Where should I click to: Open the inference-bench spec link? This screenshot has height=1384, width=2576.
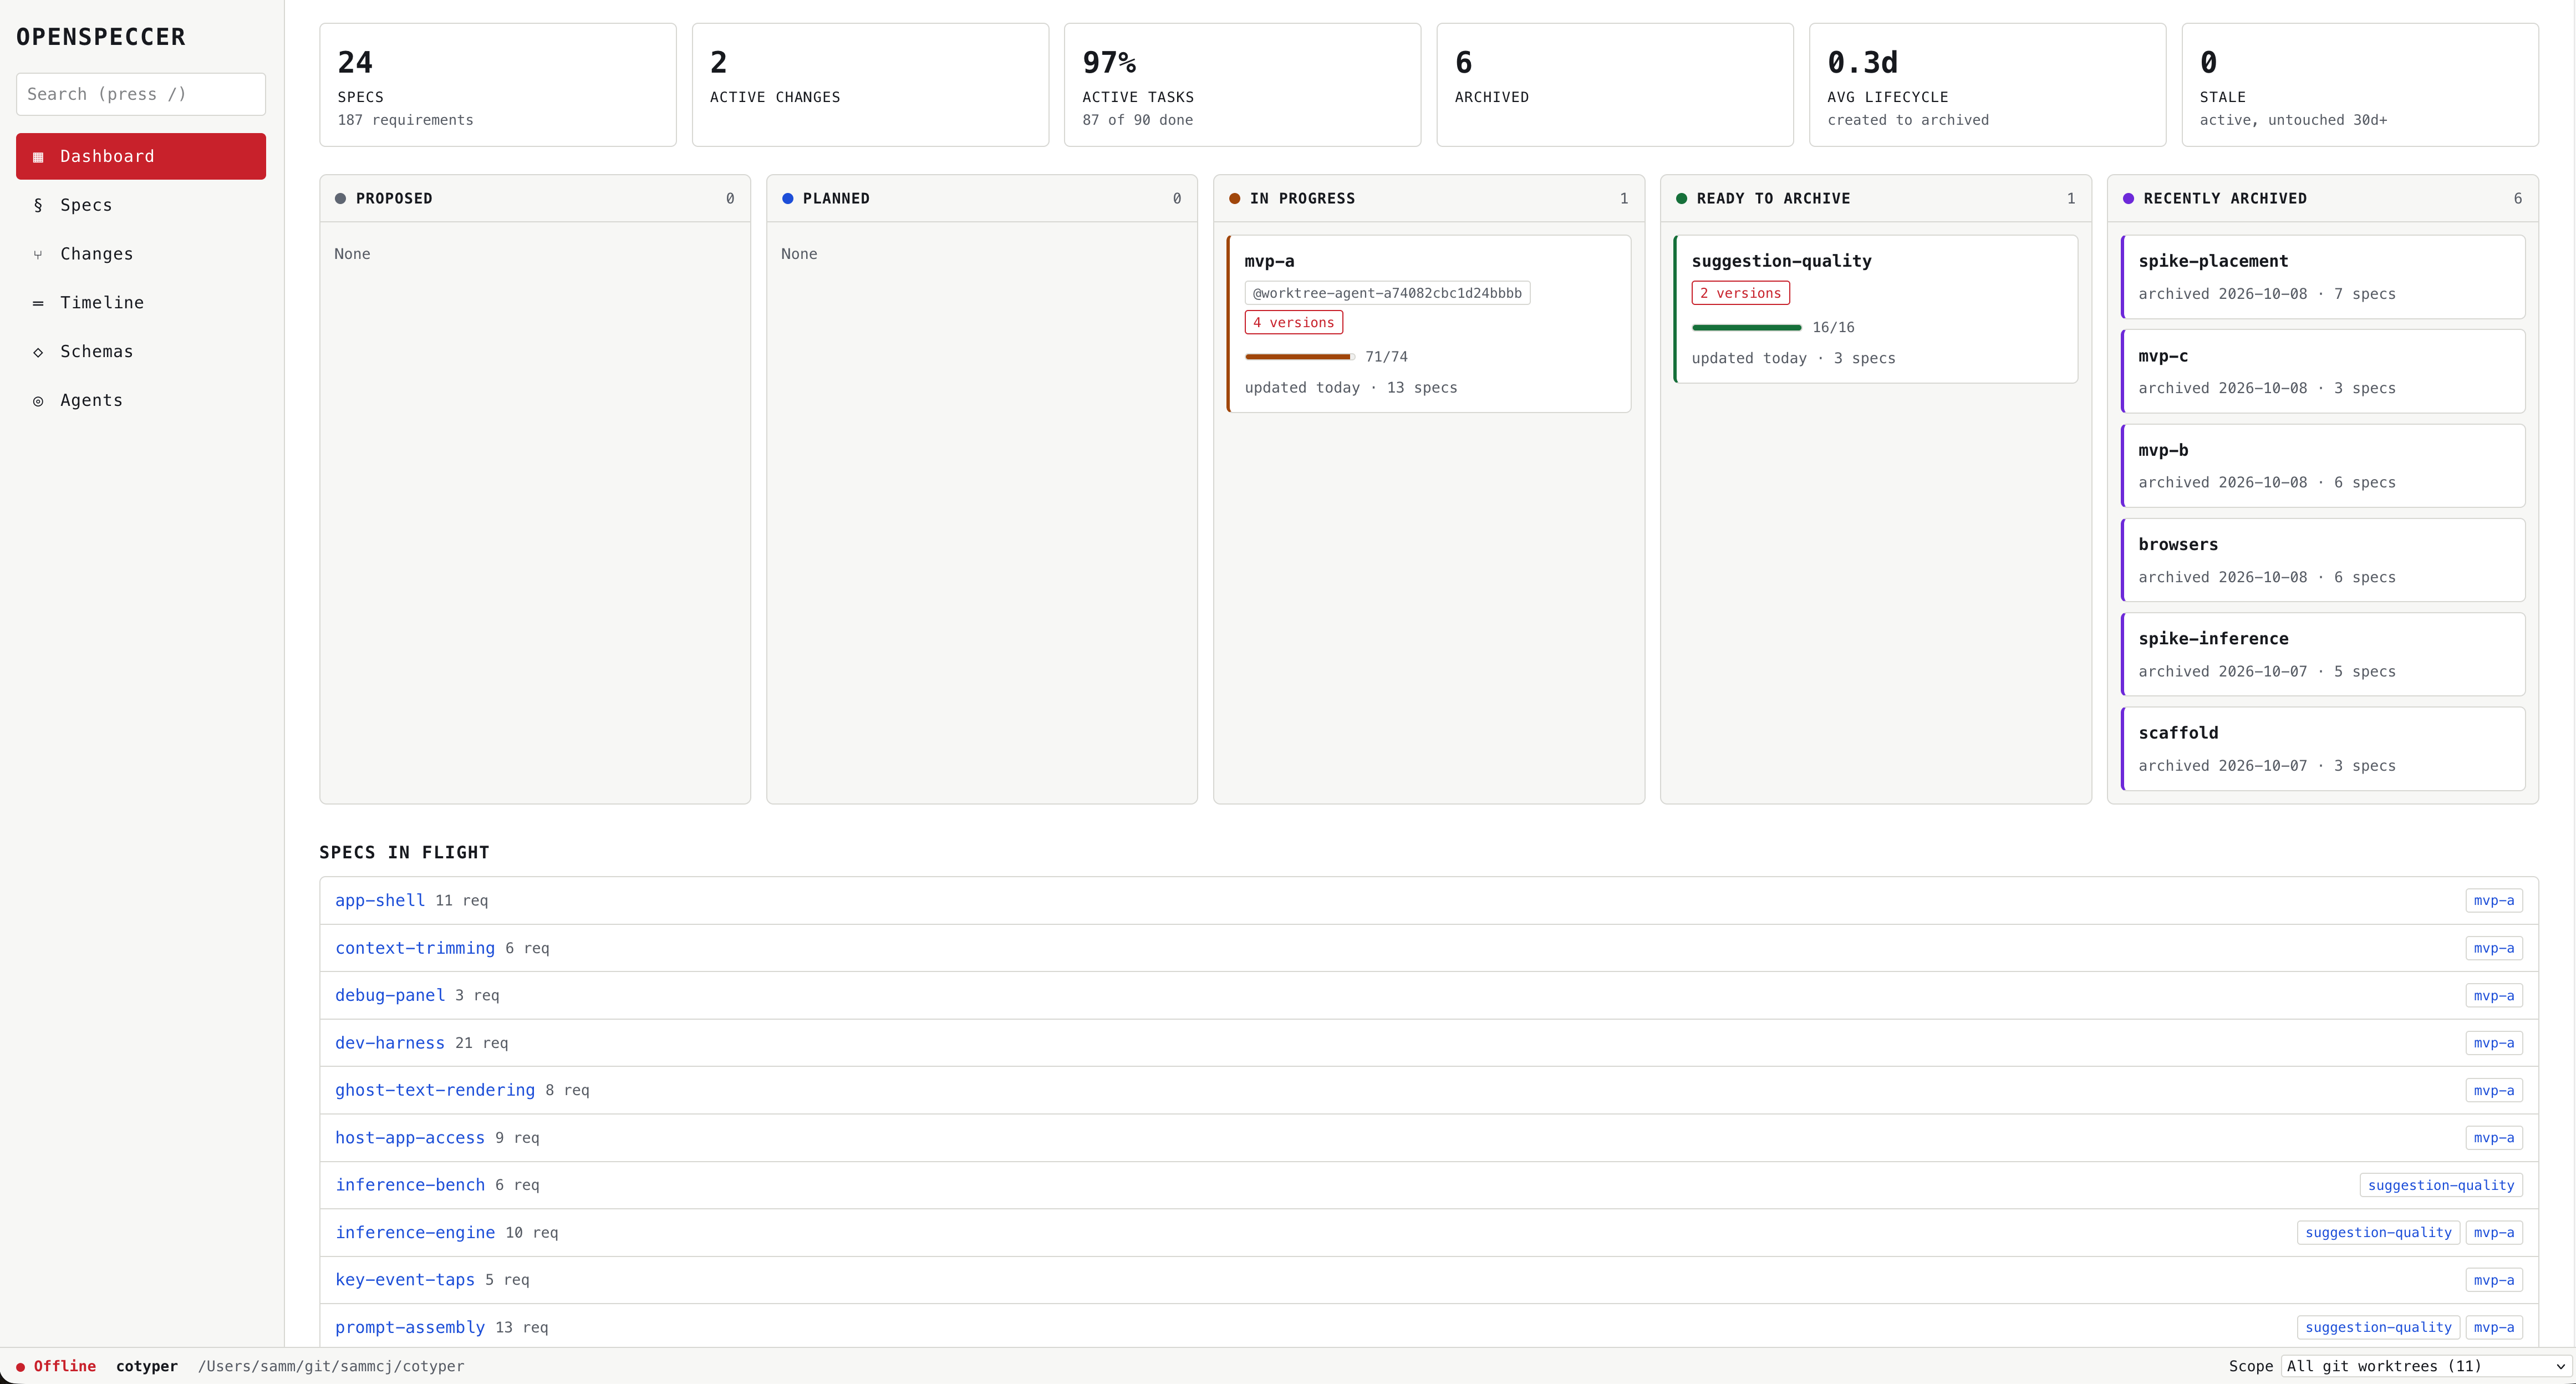click(410, 1185)
